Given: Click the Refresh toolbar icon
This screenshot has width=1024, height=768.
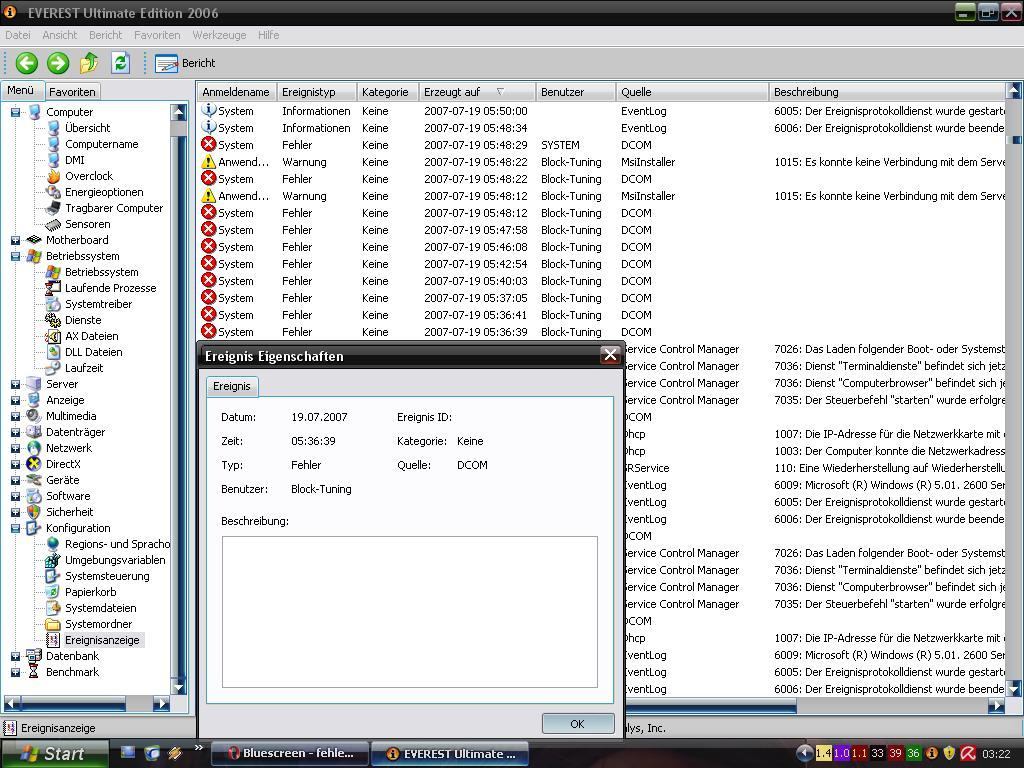Looking at the screenshot, I should [120, 63].
